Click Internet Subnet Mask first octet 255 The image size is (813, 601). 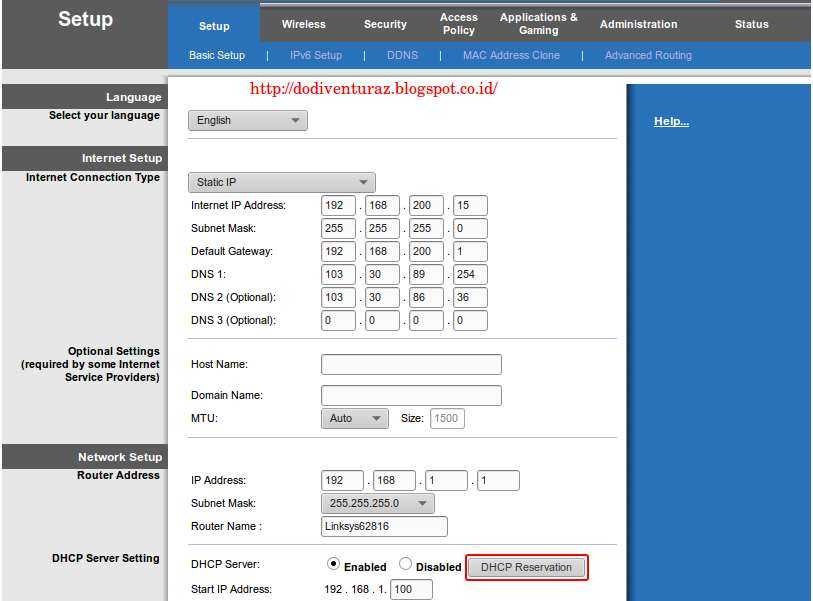tap(338, 228)
